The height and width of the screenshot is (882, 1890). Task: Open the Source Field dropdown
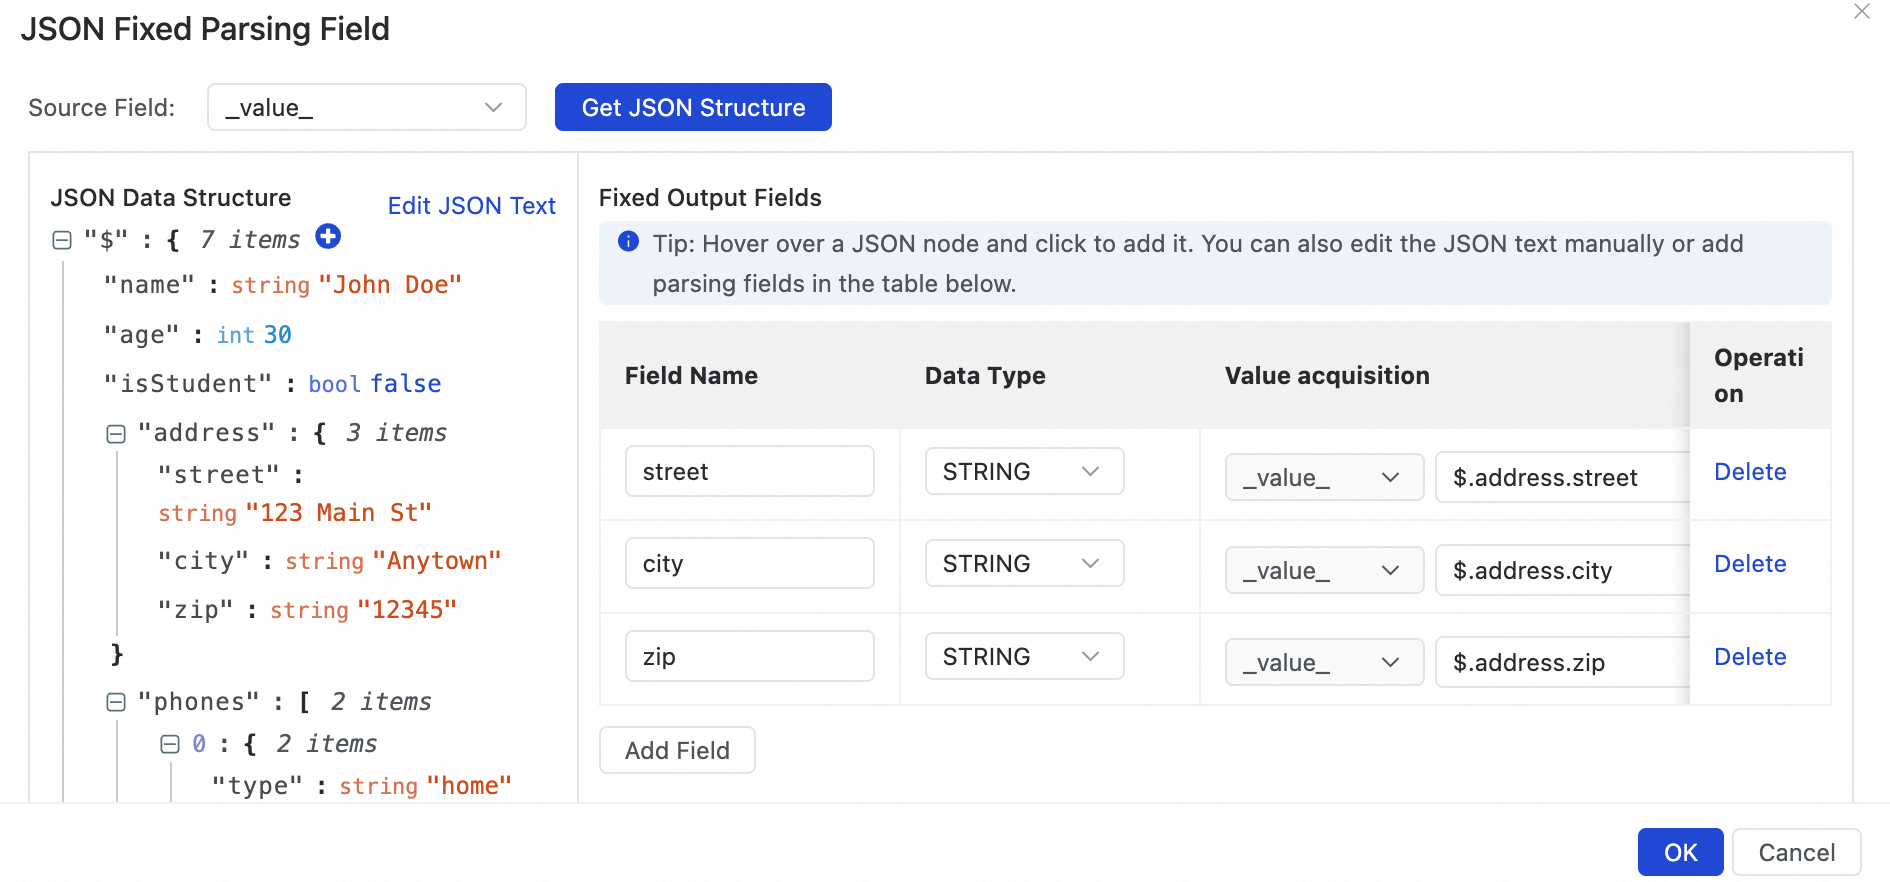tap(366, 107)
